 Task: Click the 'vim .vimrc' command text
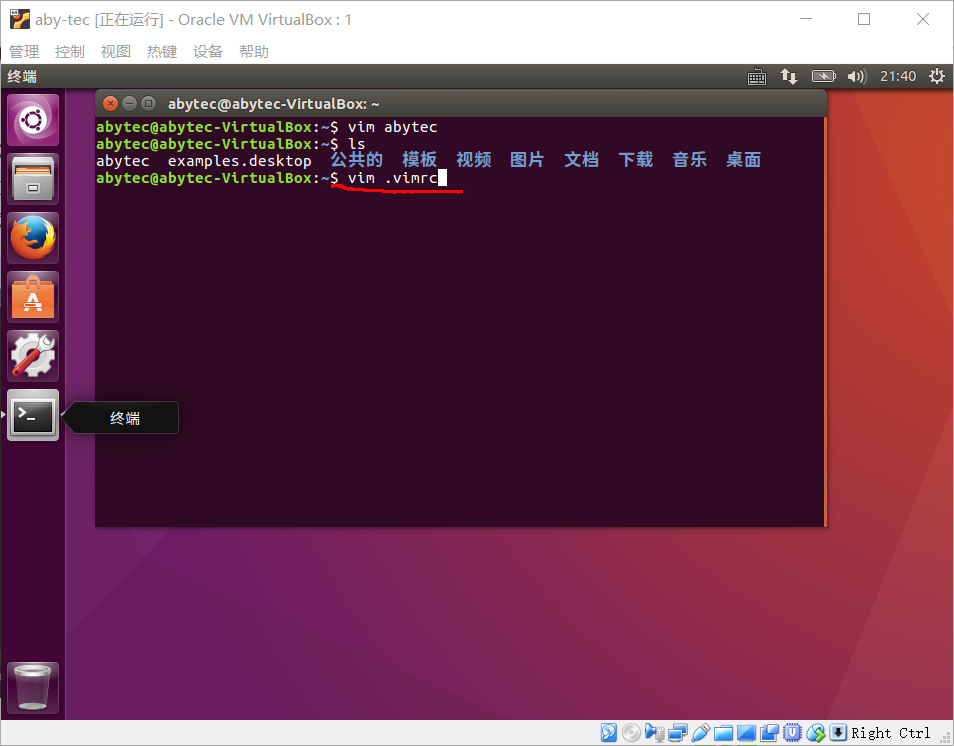392,178
